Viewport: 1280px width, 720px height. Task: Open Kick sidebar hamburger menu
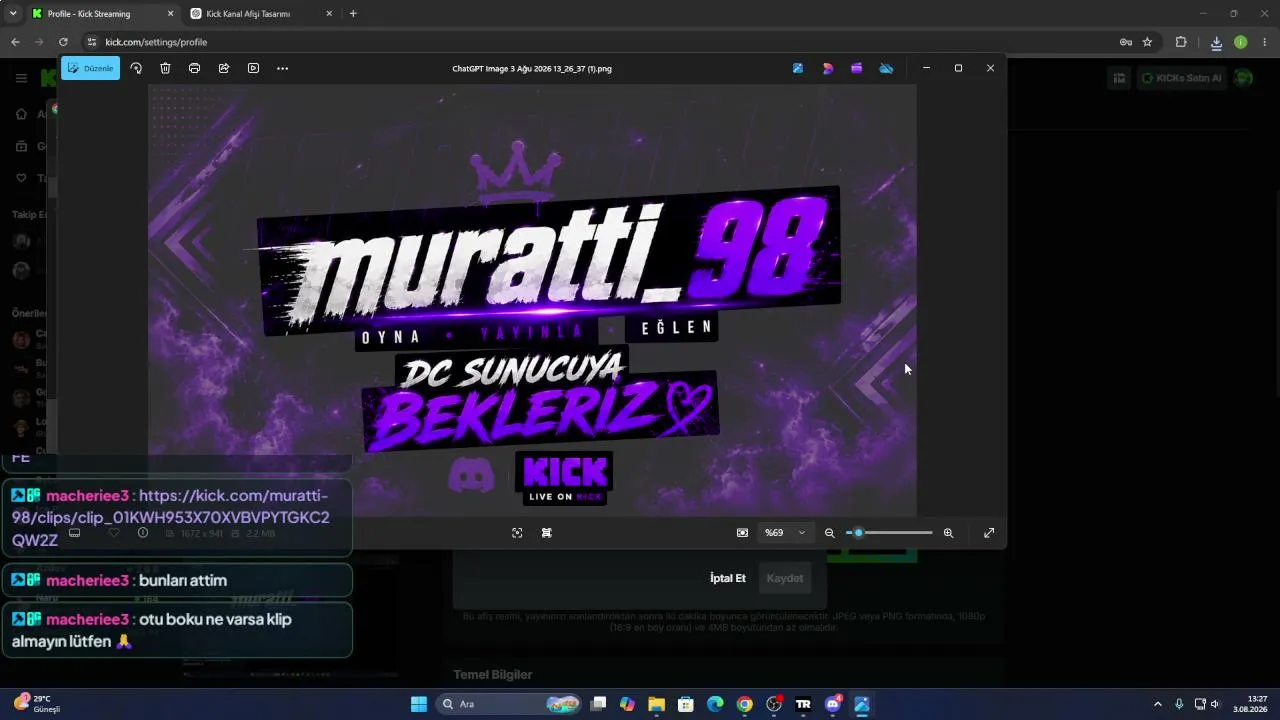pyautogui.click(x=21, y=78)
